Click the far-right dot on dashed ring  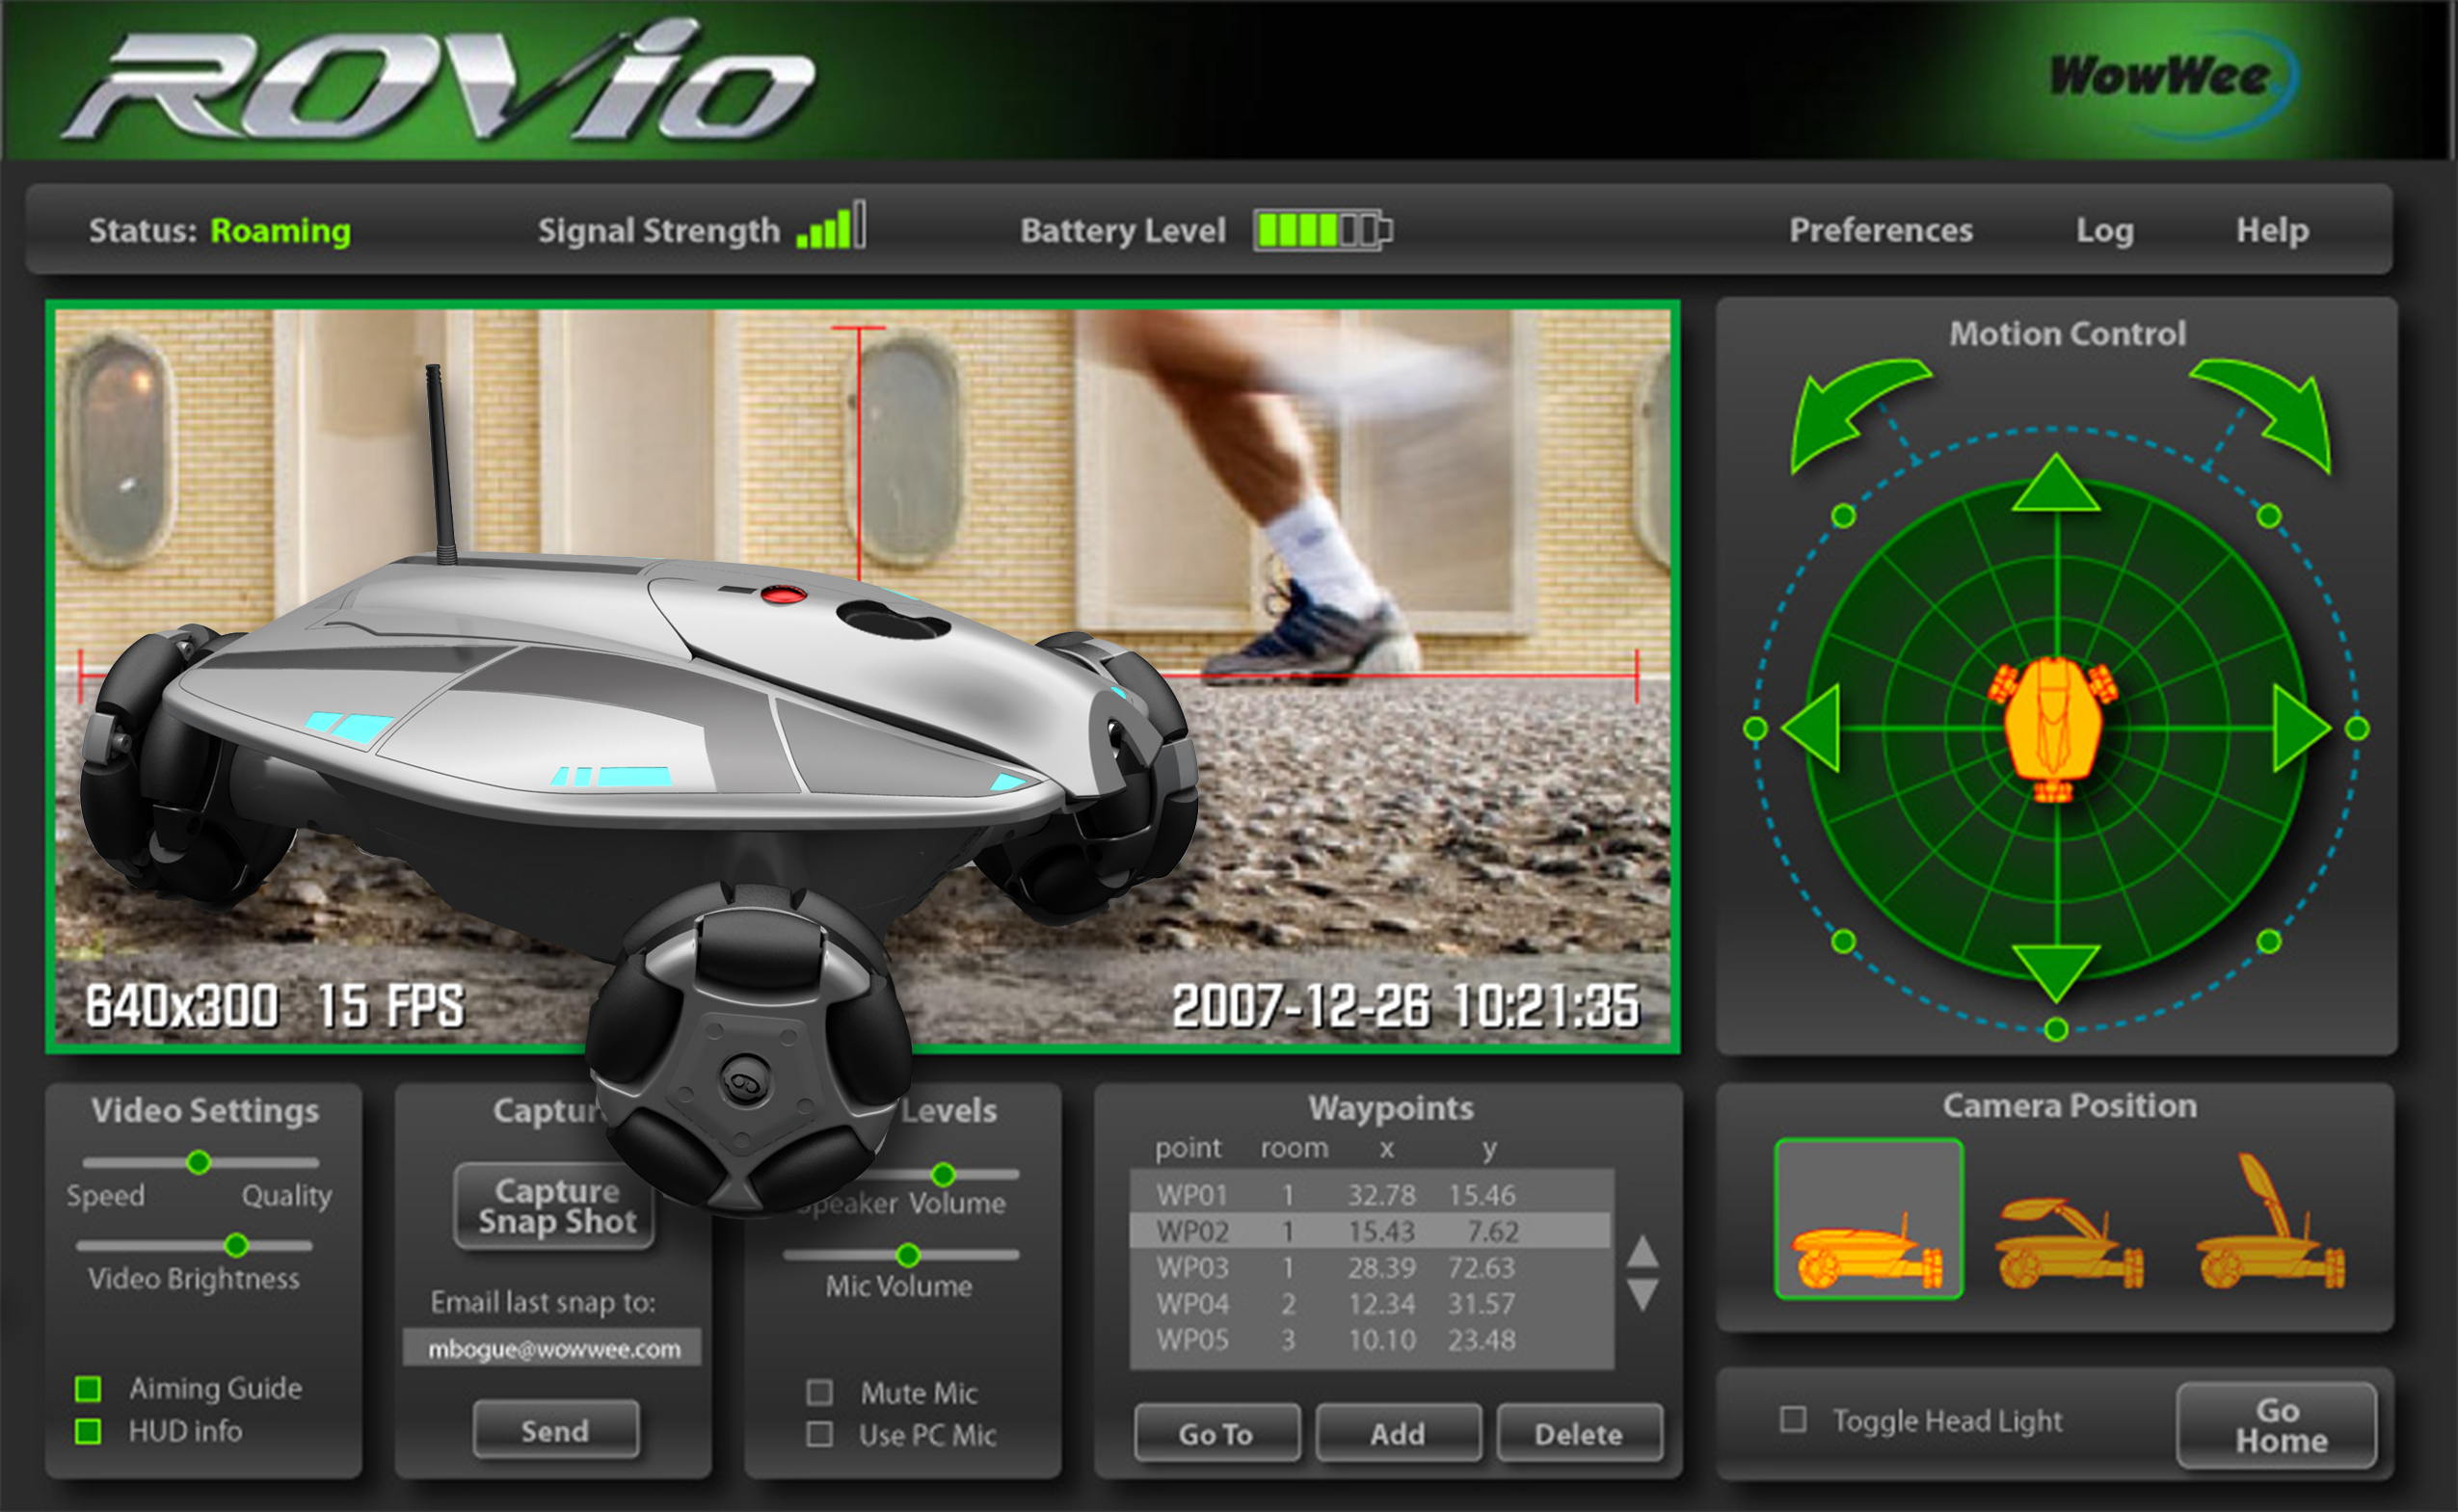pos(2357,728)
